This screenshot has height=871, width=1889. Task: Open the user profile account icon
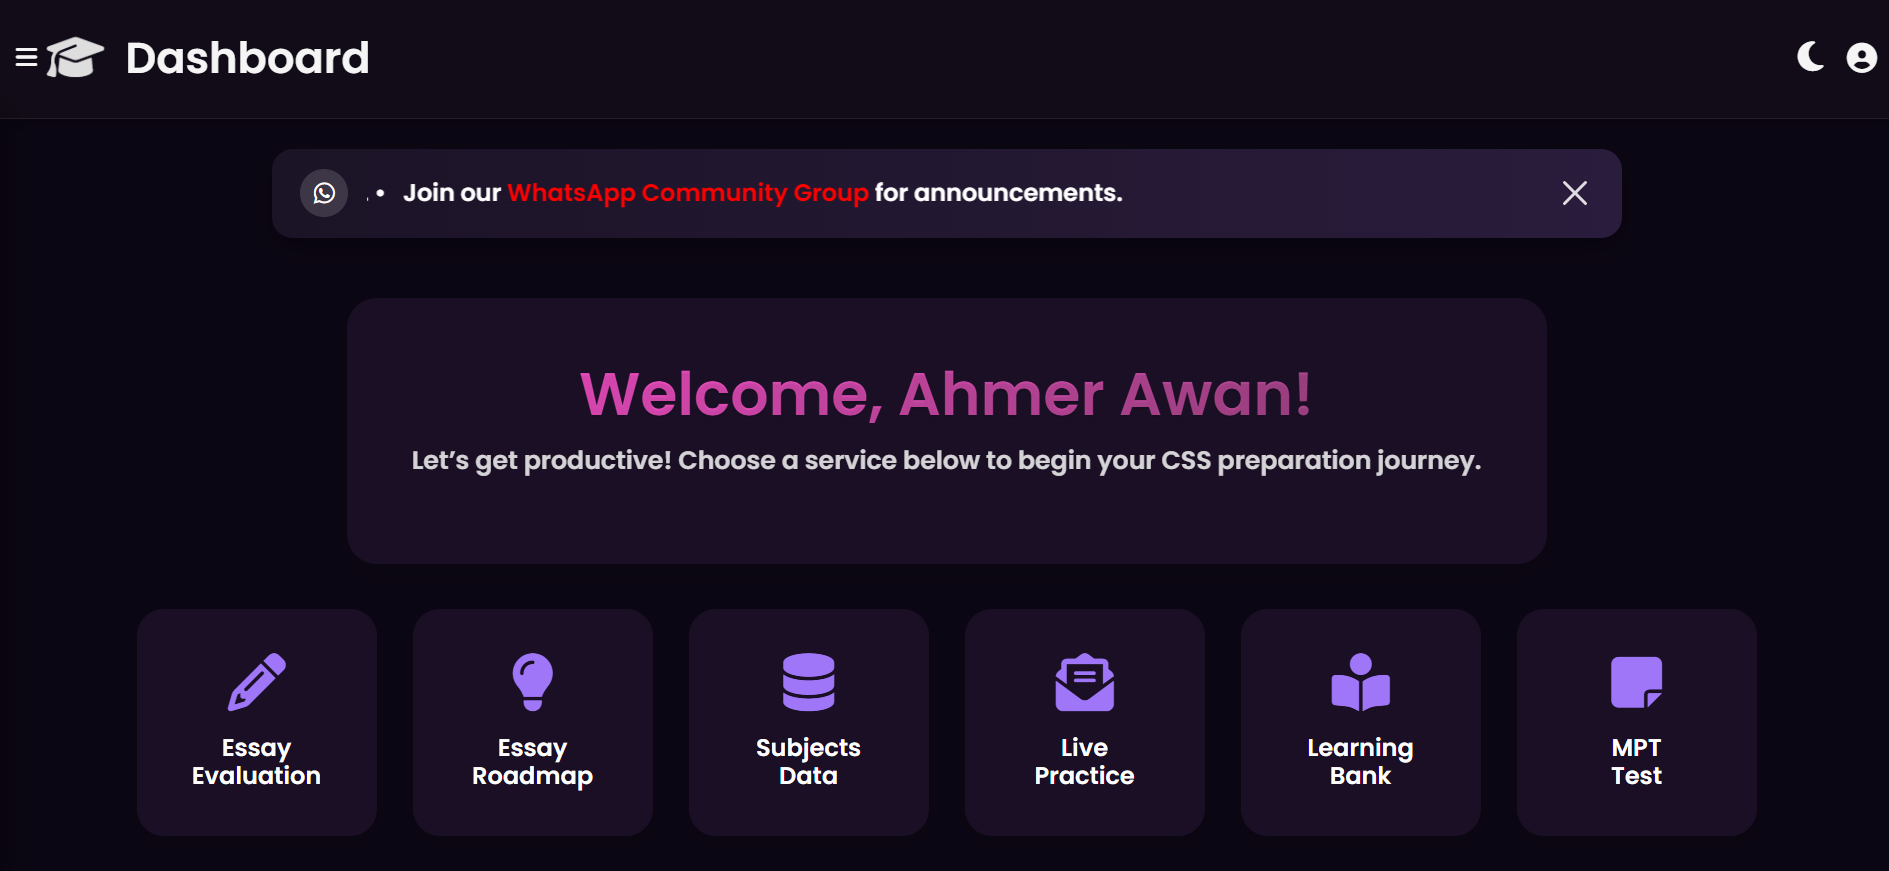pyautogui.click(x=1861, y=58)
